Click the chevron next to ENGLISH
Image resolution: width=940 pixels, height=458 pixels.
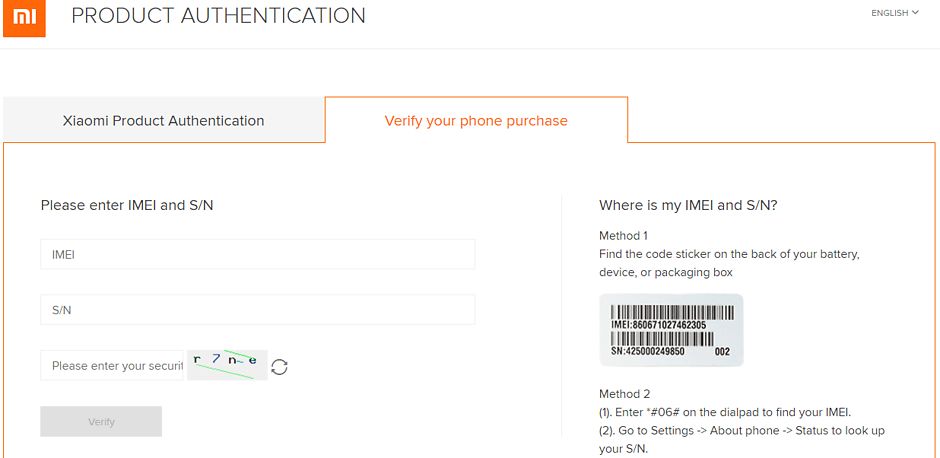916,13
